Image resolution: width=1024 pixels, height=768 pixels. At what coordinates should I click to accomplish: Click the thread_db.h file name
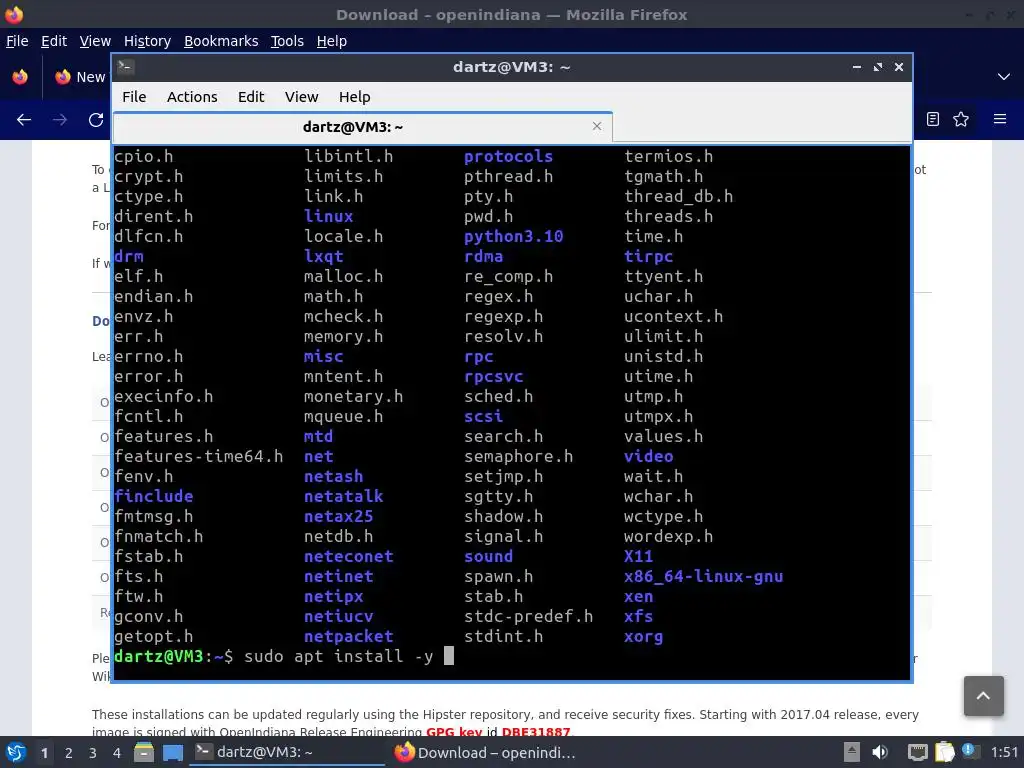pyautogui.click(x=678, y=197)
